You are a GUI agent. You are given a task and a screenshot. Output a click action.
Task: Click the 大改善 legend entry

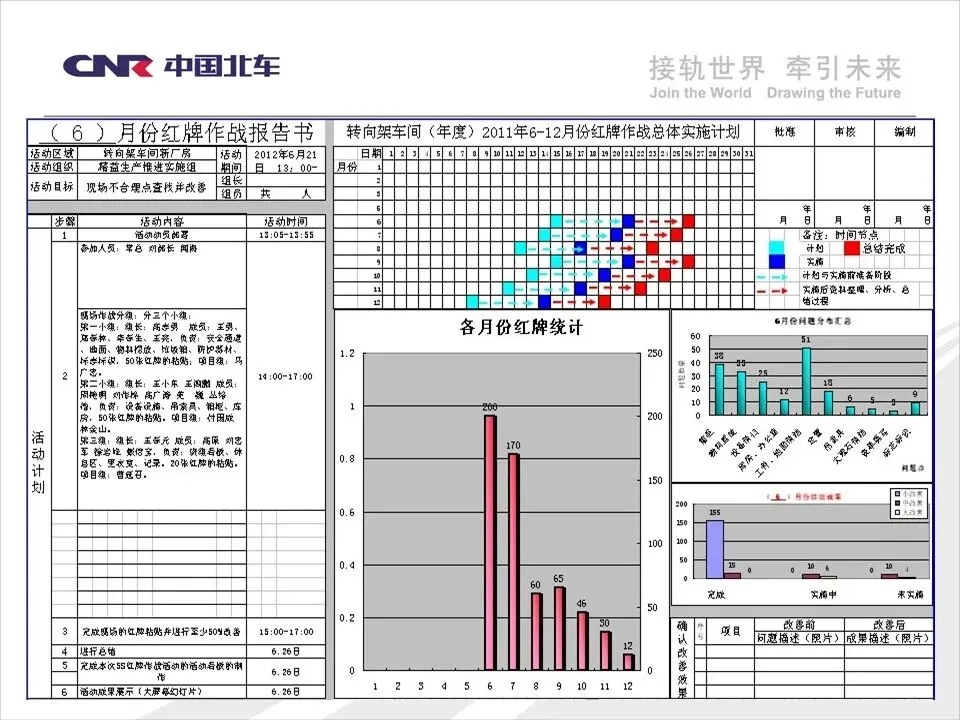[x=909, y=512]
